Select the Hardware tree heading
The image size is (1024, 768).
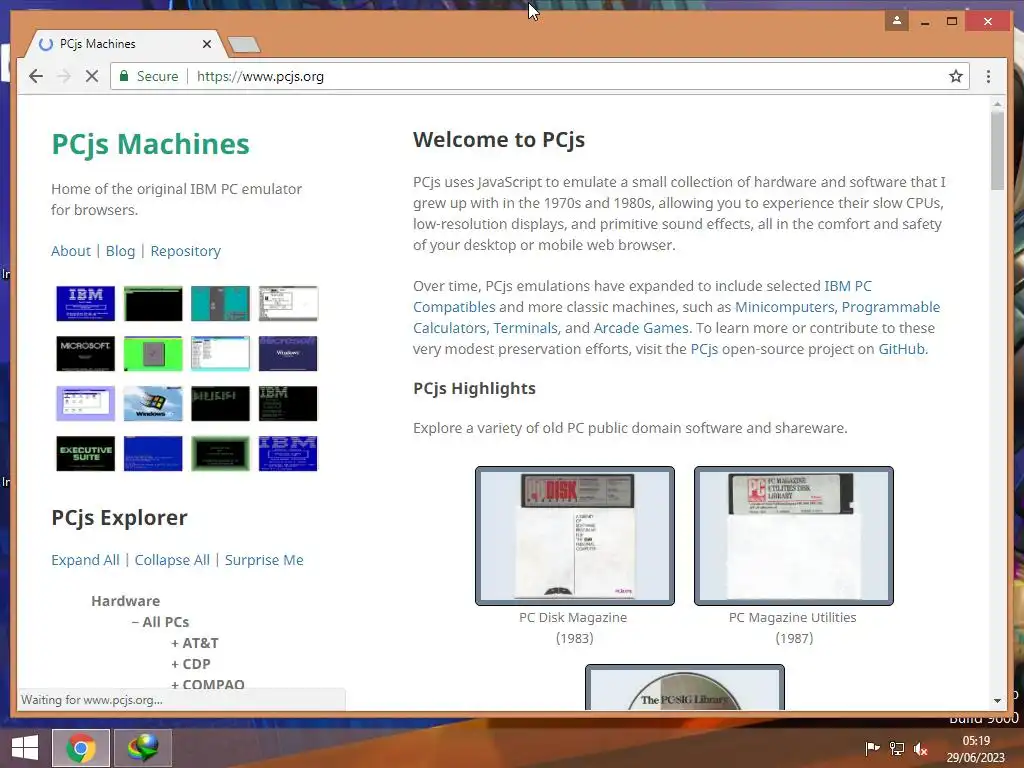(125, 601)
